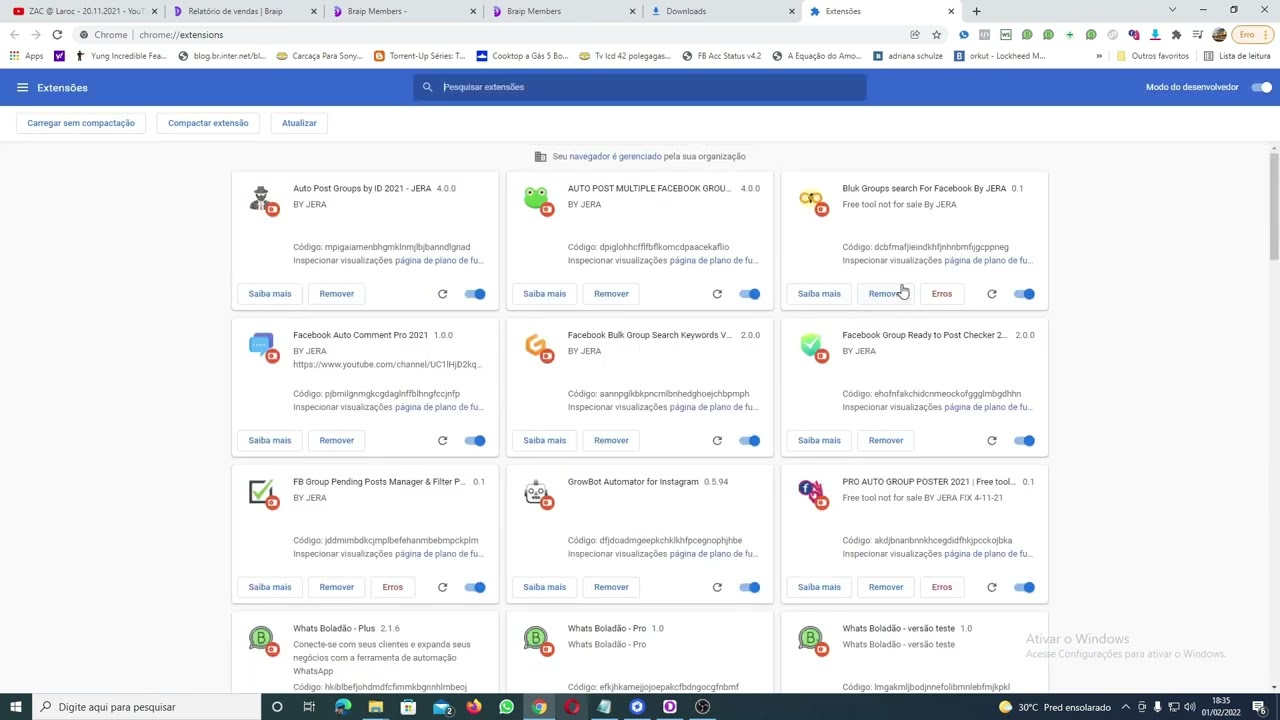Open WhatsApp from the taskbar
Image resolution: width=1280 pixels, height=720 pixels.
pos(506,707)
